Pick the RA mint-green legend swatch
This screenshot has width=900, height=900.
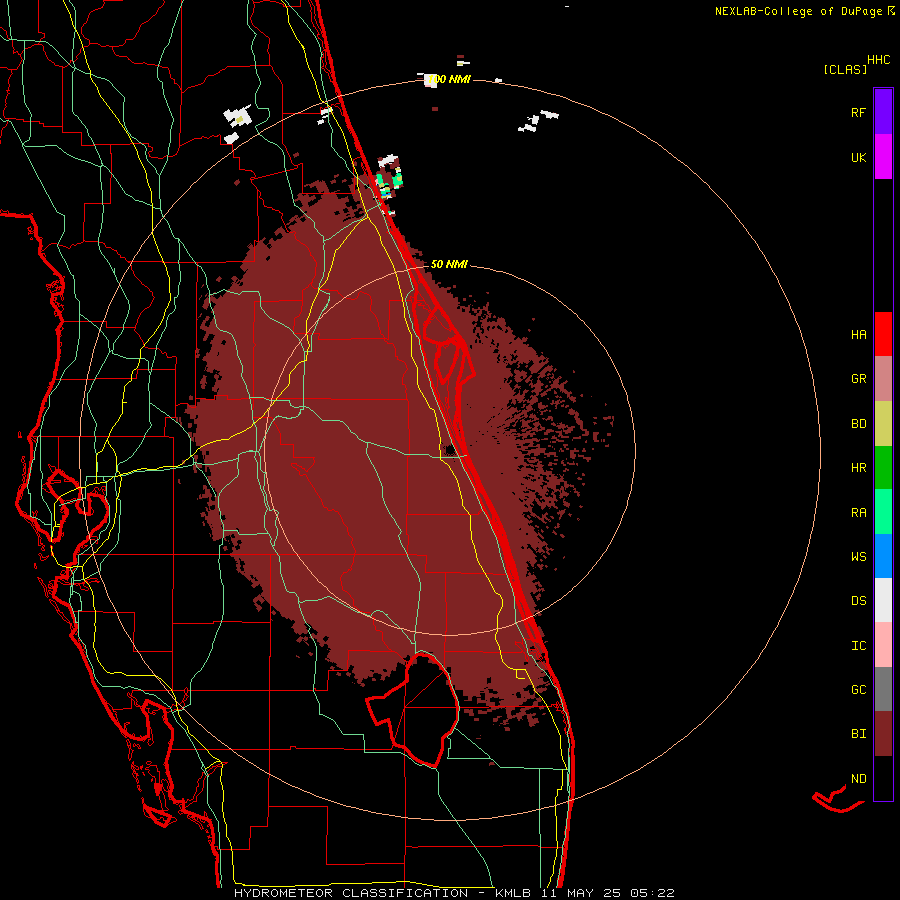(x=883, y=512)
